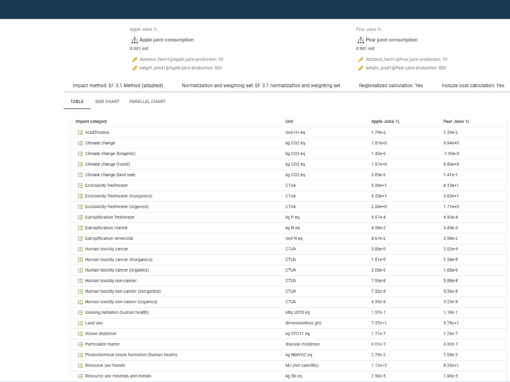This screenshot has height=382, width=510.
Task: Click the Climate change (fossil) row icon
Action: click(x=80, y=164)
